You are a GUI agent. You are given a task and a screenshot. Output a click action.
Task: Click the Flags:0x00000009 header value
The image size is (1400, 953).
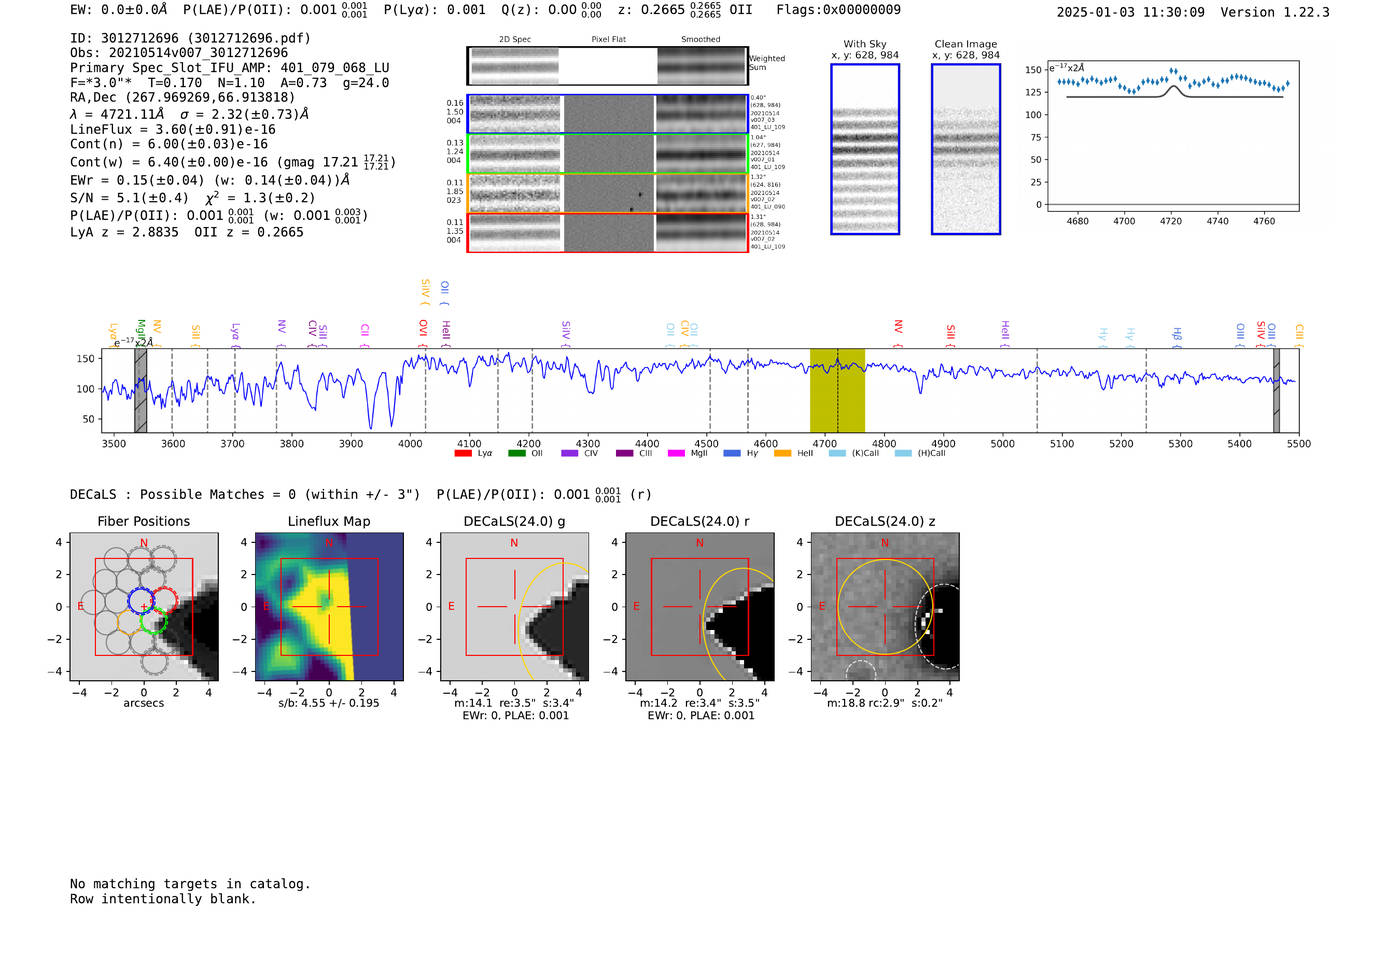click(838, 10)
